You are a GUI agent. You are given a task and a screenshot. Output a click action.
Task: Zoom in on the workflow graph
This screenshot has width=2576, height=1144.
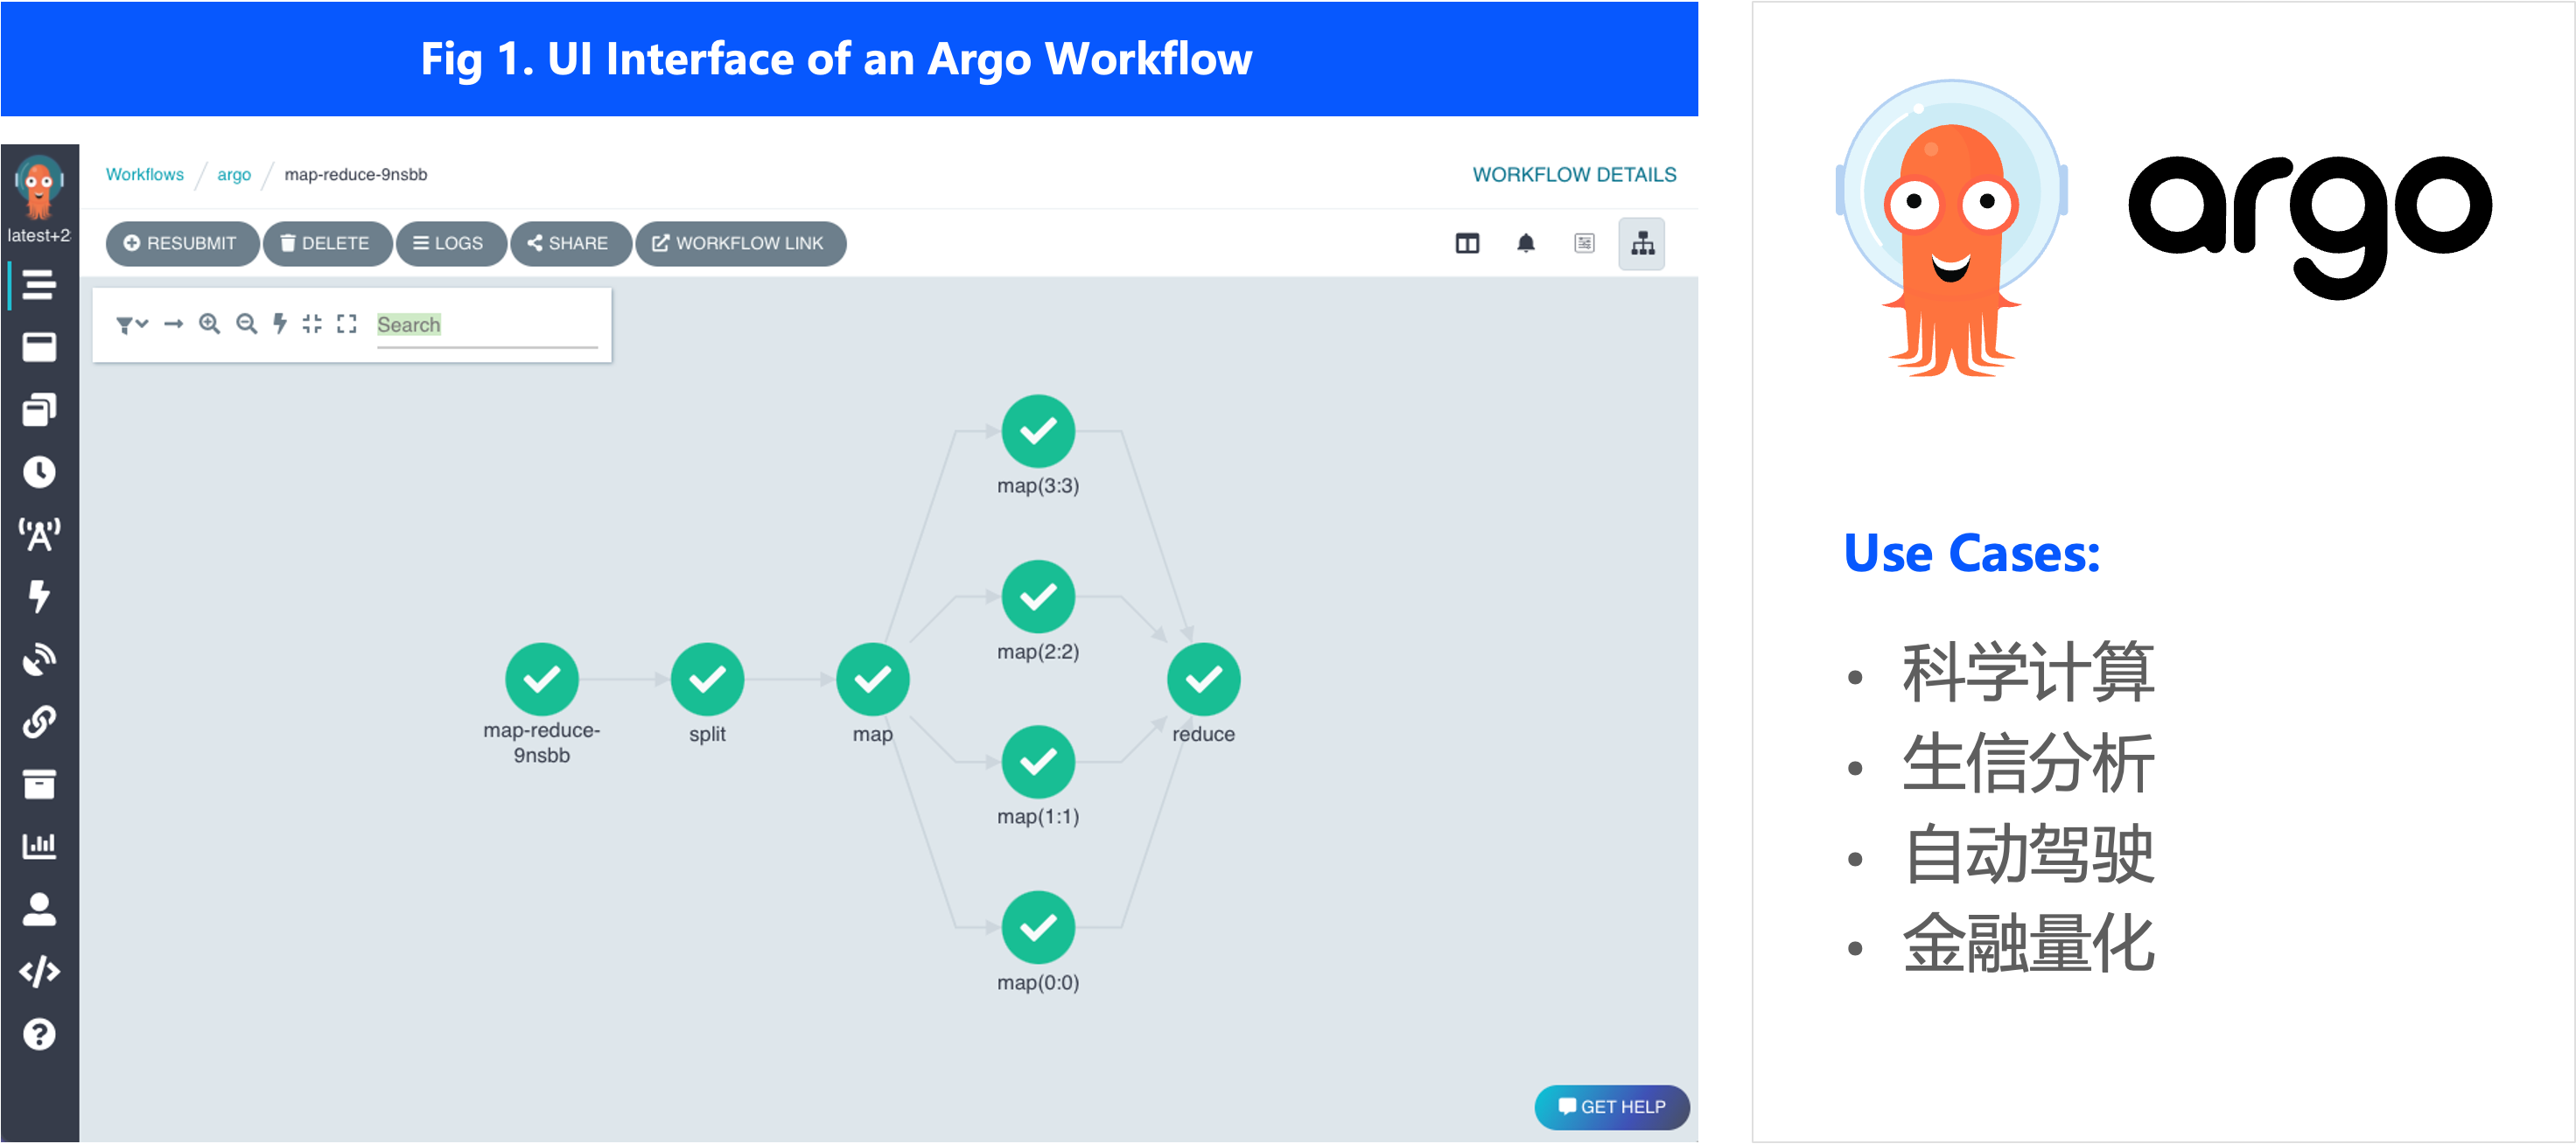point(209,324)
